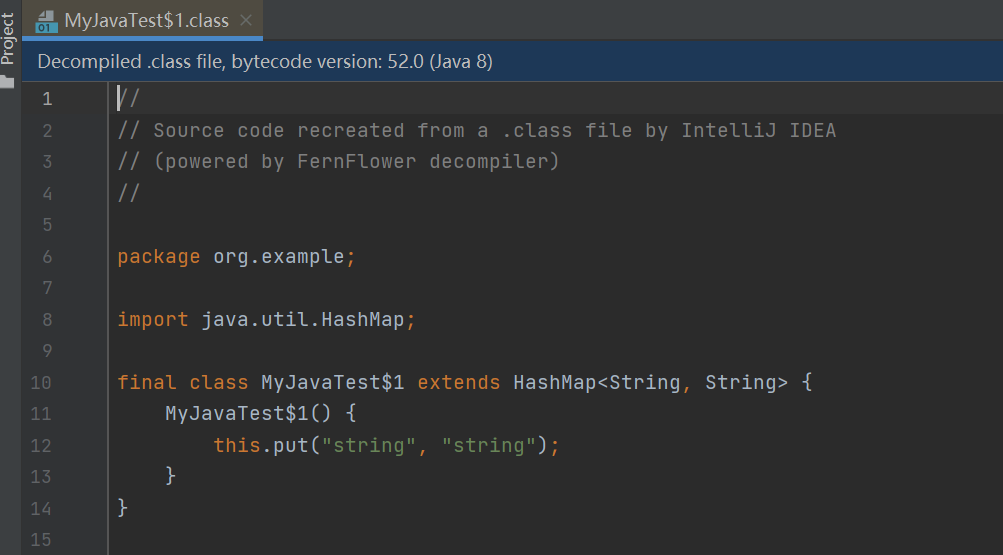
Task: Click the folder icon below the Project label
Action: (x=7, y=81)
